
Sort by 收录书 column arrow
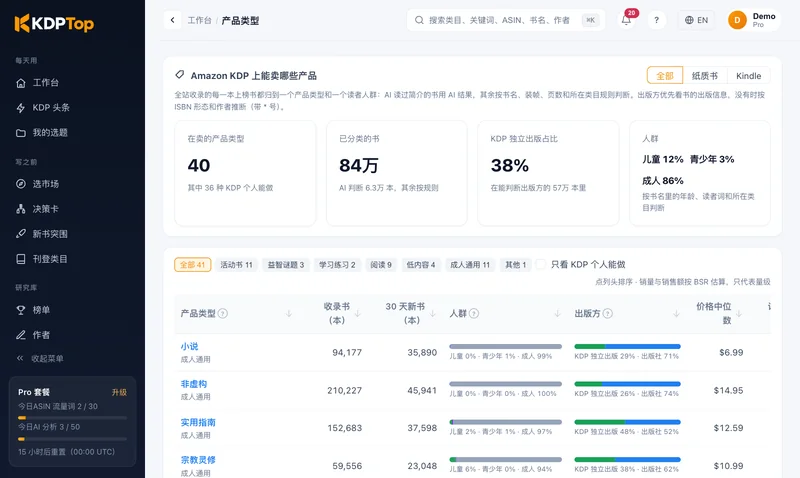[358, 313]
